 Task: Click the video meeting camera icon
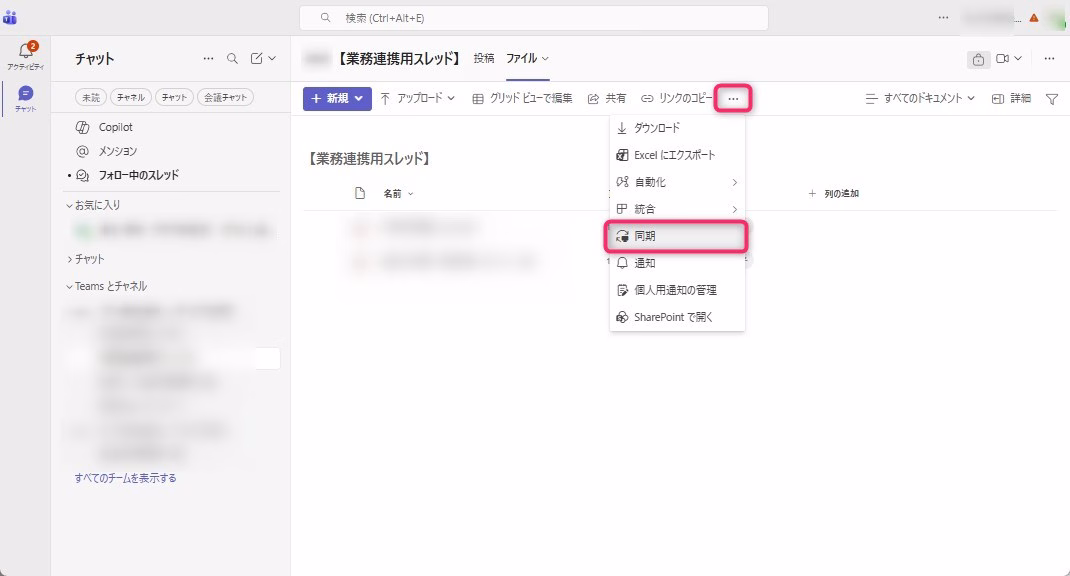(1004, 59)
